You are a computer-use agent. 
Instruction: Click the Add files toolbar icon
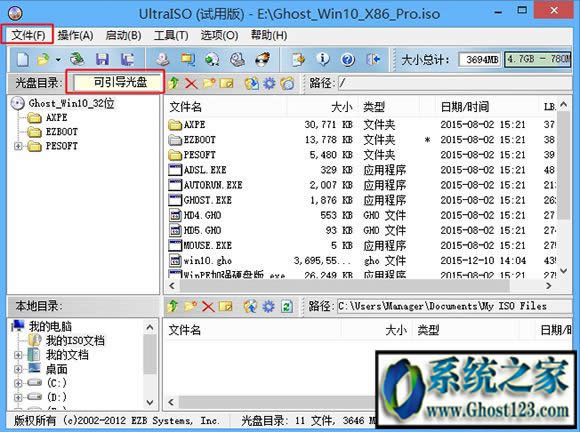(x=298, y=59)
